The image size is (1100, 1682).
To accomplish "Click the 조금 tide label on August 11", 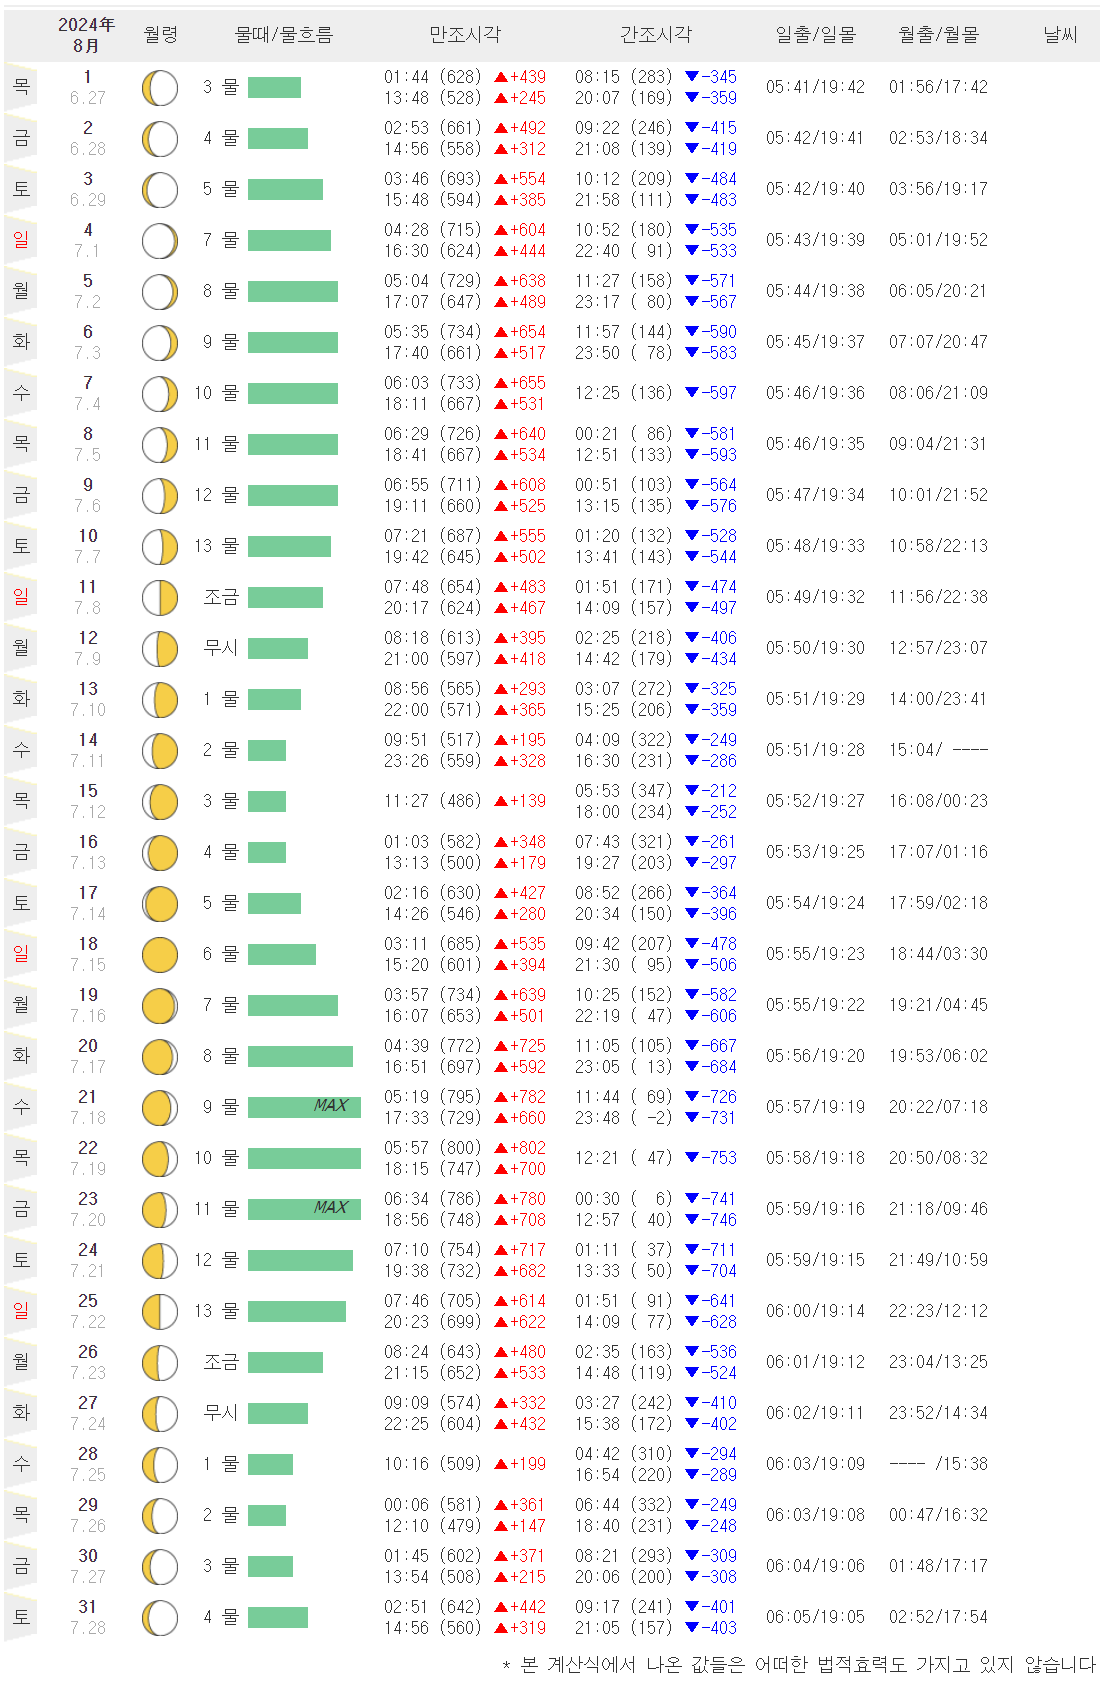I will coord(221,597).
